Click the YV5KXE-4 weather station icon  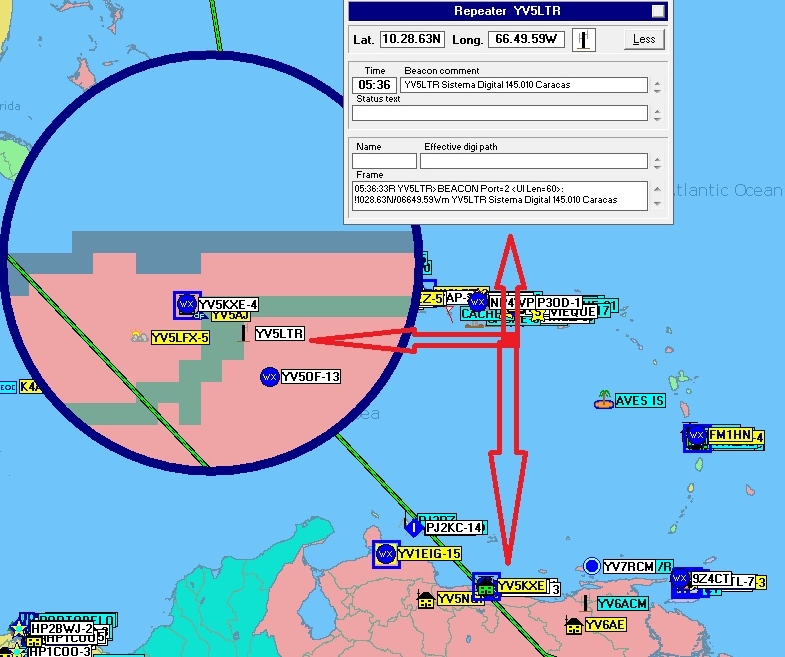point(185,304)
